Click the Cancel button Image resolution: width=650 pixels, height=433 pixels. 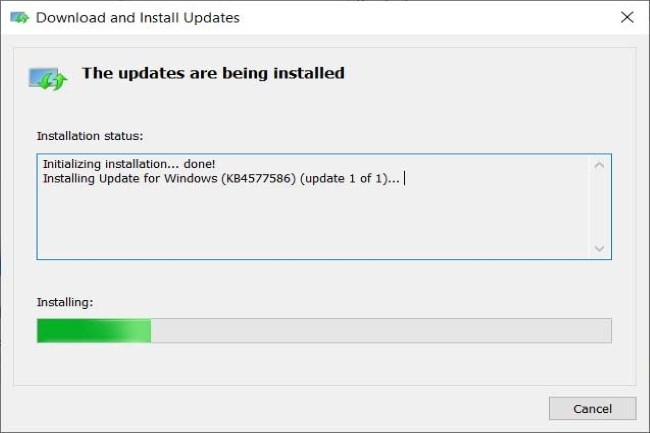click(592, 409)
